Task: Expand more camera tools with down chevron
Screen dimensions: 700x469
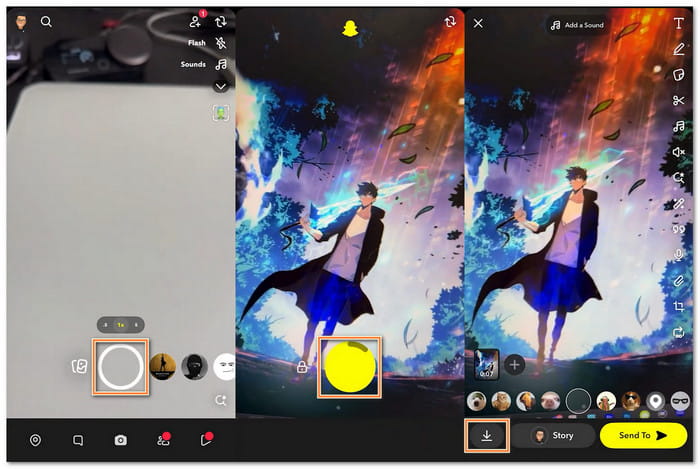Action: [221, 87]
